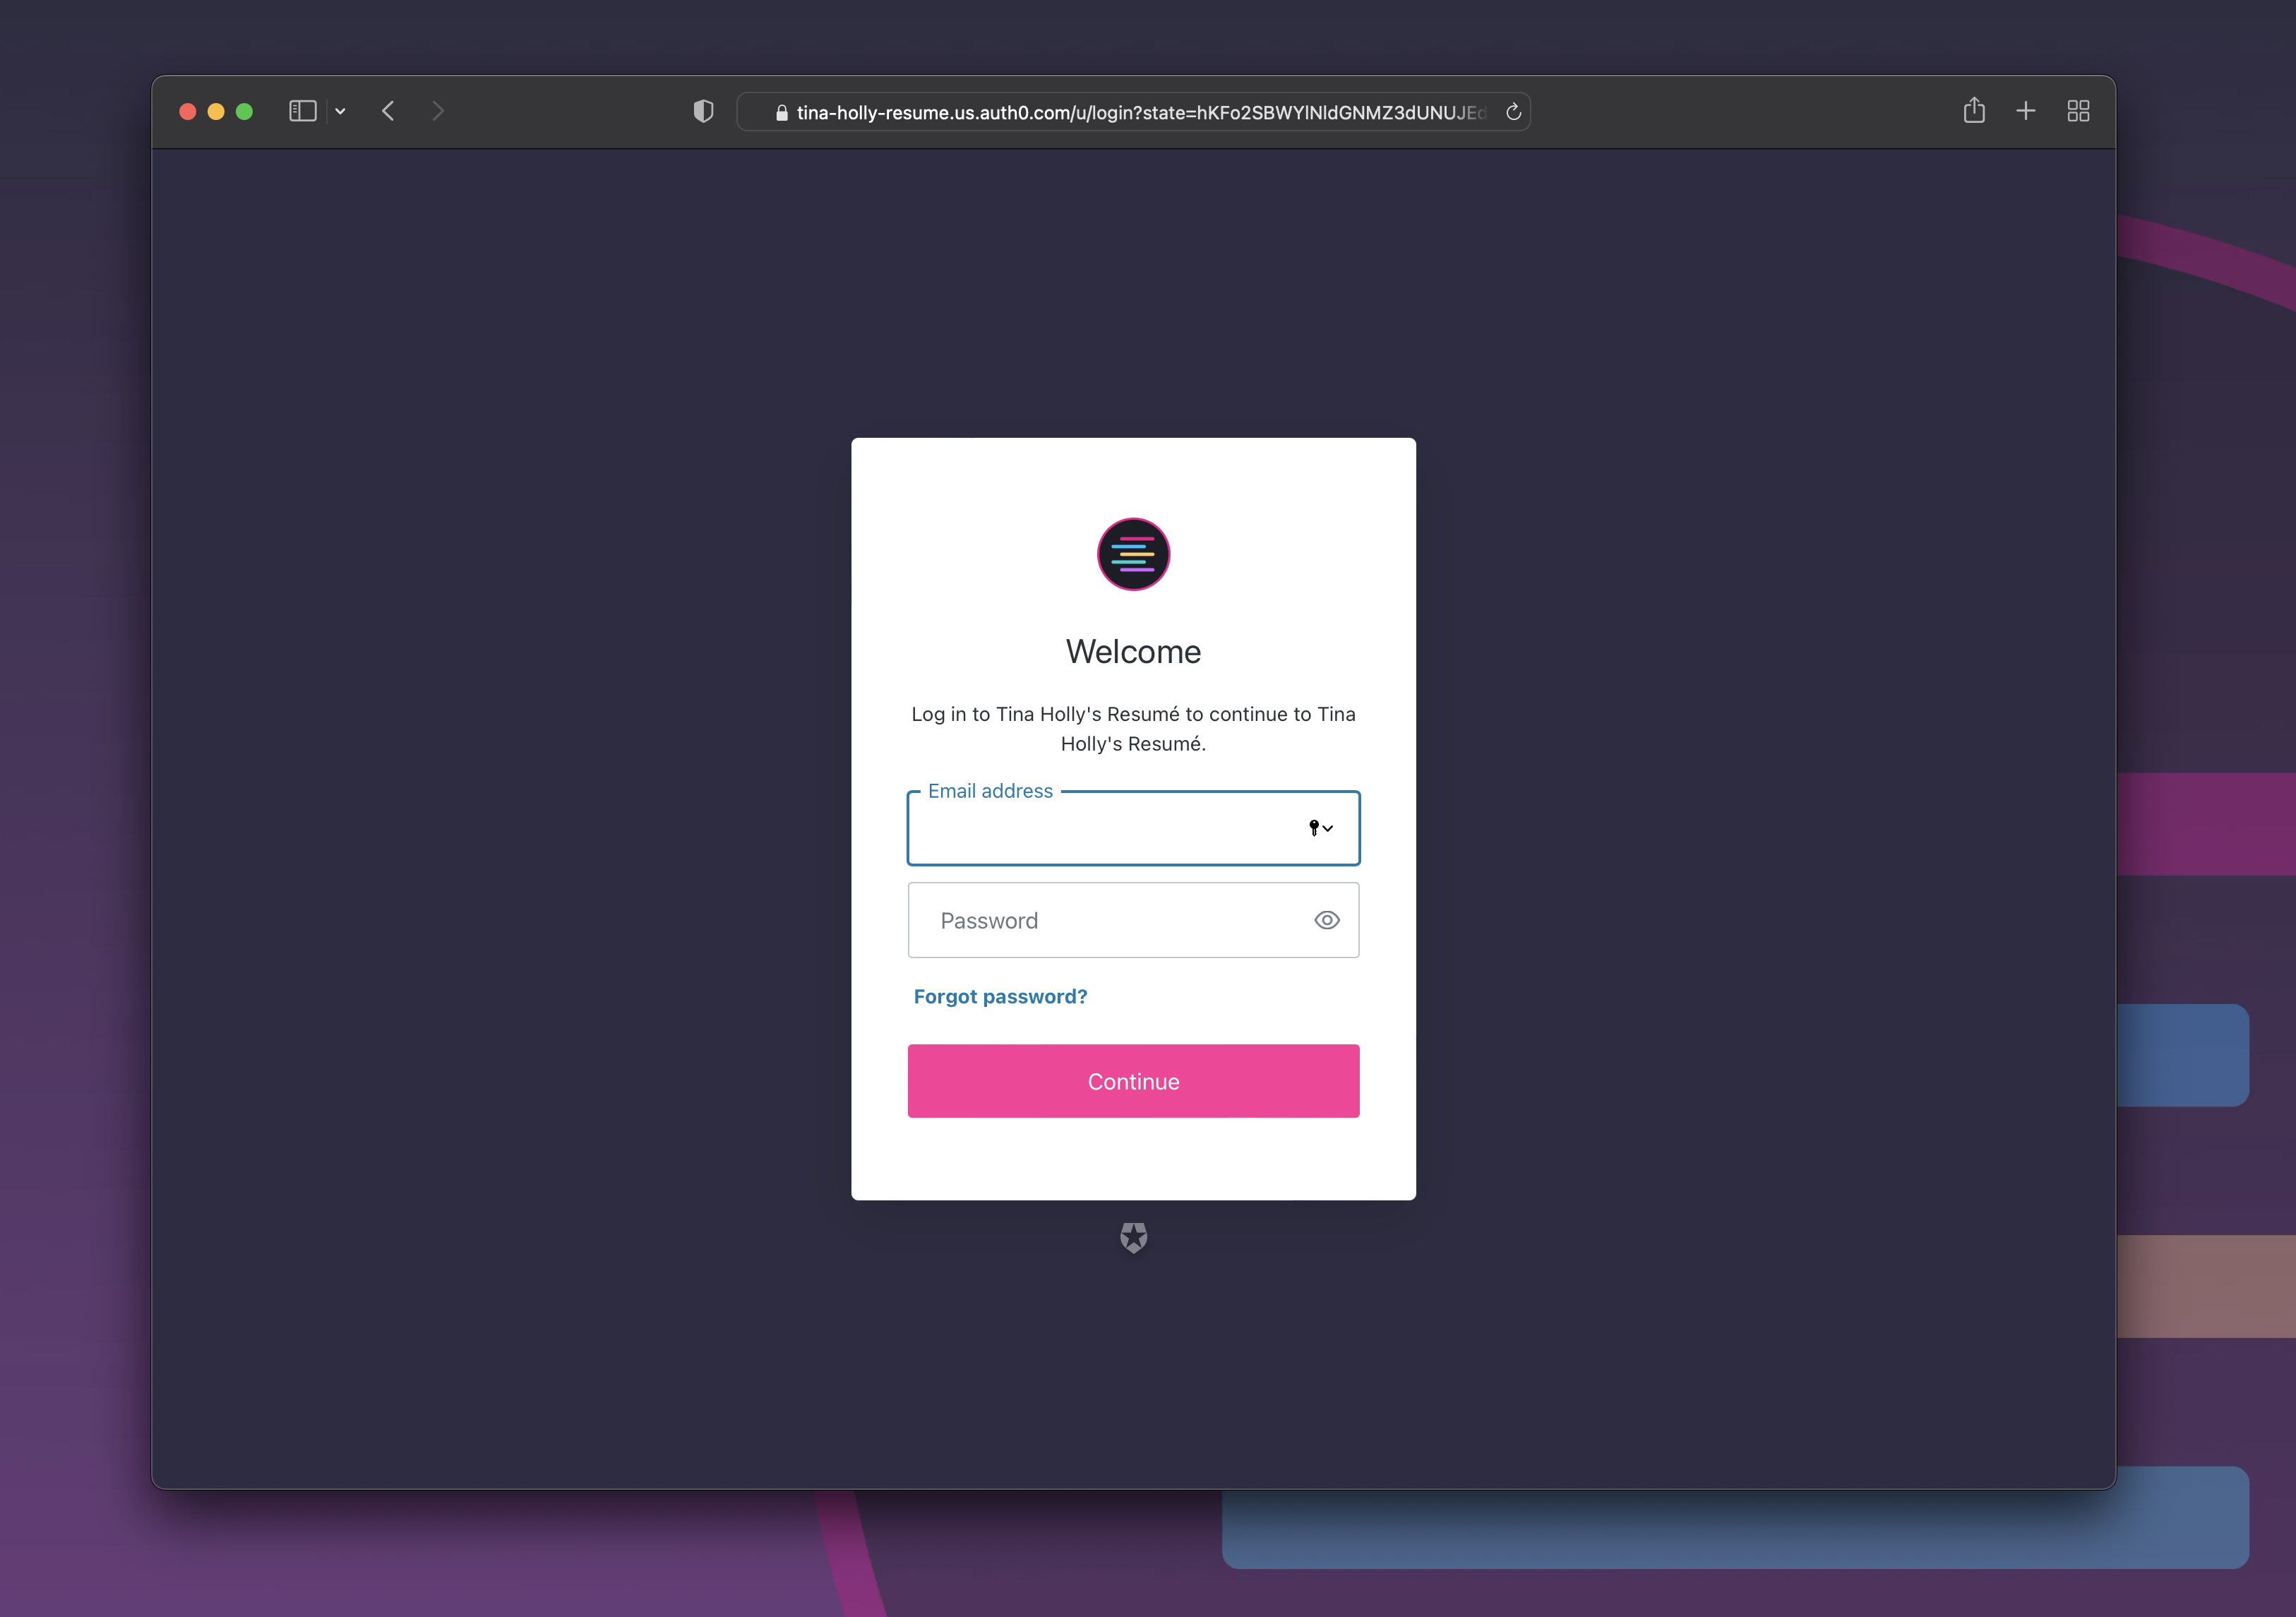This screenshot has height=1617, width=2296.
Task: Open the Share menu icon
Action: (x=1973, y=110)
